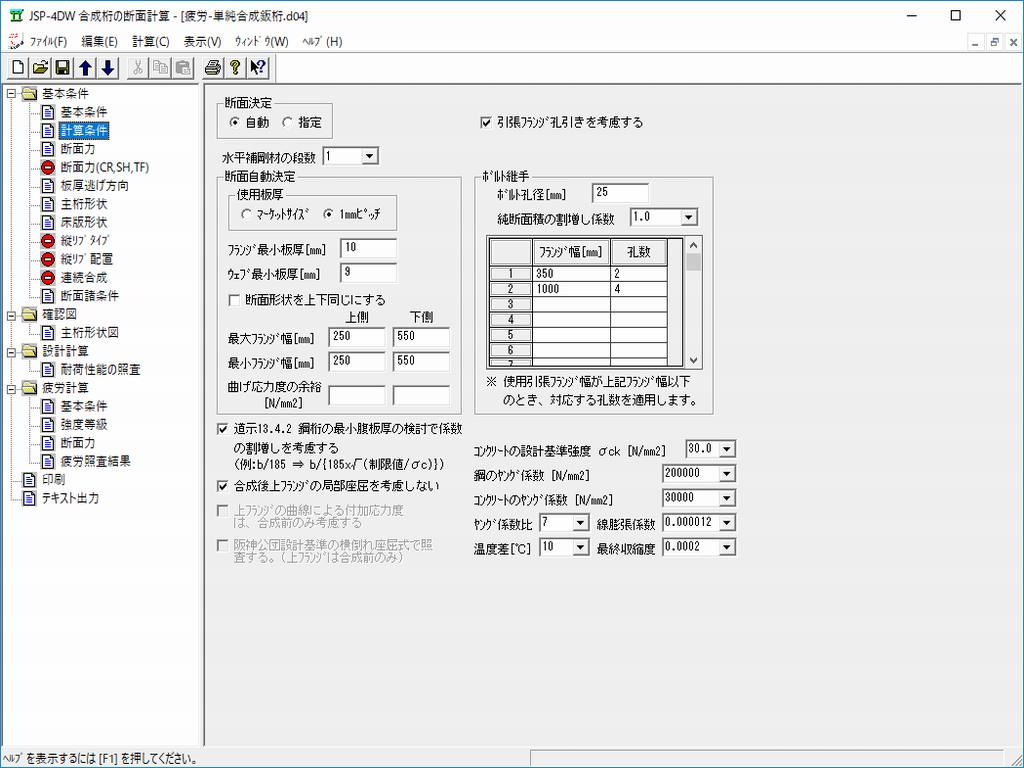Open テキスト出力 in the tree
Screen dimensions: 1024x768
(x=69, y=498)
